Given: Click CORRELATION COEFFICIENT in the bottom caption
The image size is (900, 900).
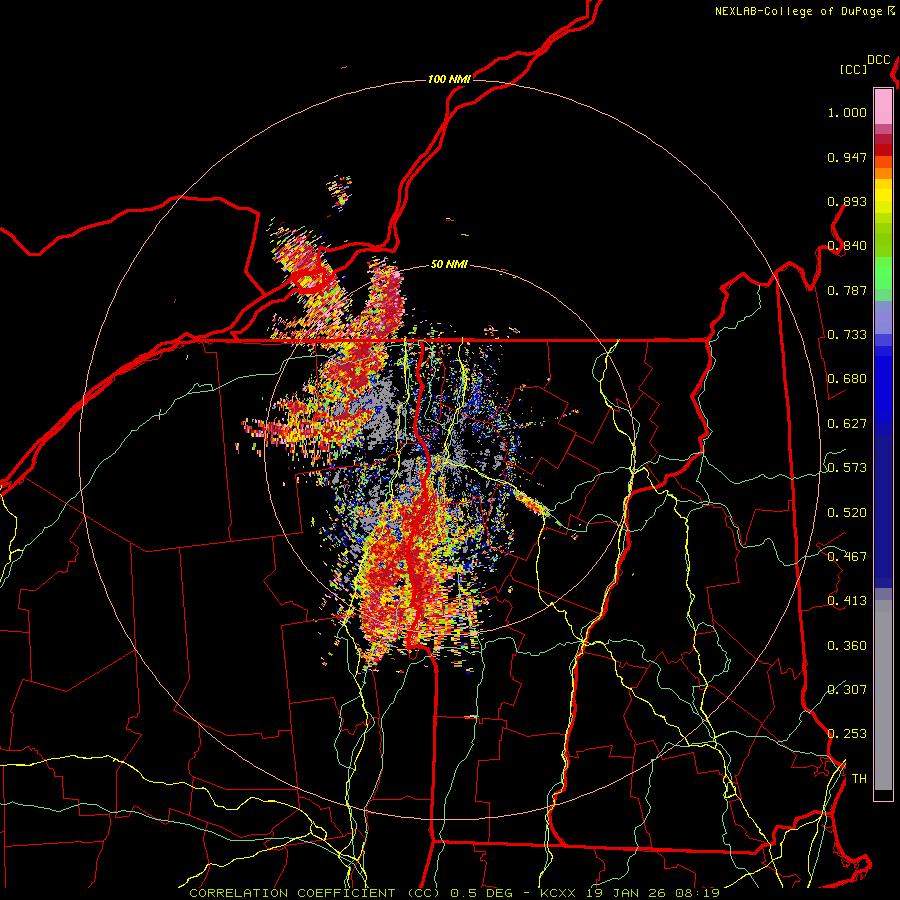Looking at the screenshot, I should click(292, 893).
